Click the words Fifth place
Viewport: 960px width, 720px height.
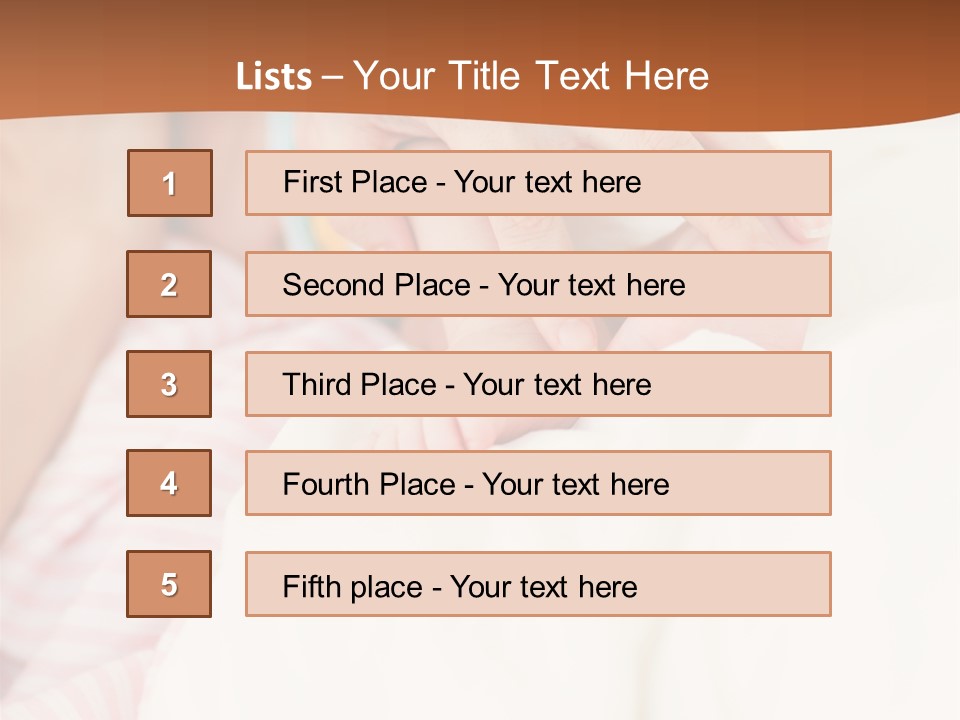(353, 587)
